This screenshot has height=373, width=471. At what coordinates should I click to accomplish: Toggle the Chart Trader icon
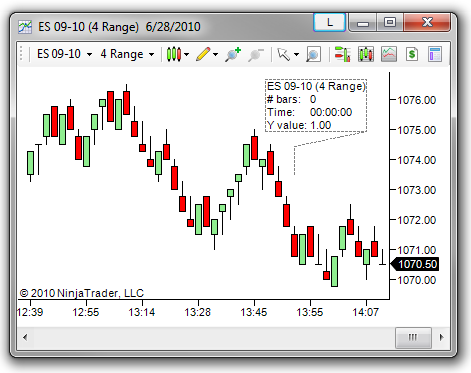pos(342,54)
